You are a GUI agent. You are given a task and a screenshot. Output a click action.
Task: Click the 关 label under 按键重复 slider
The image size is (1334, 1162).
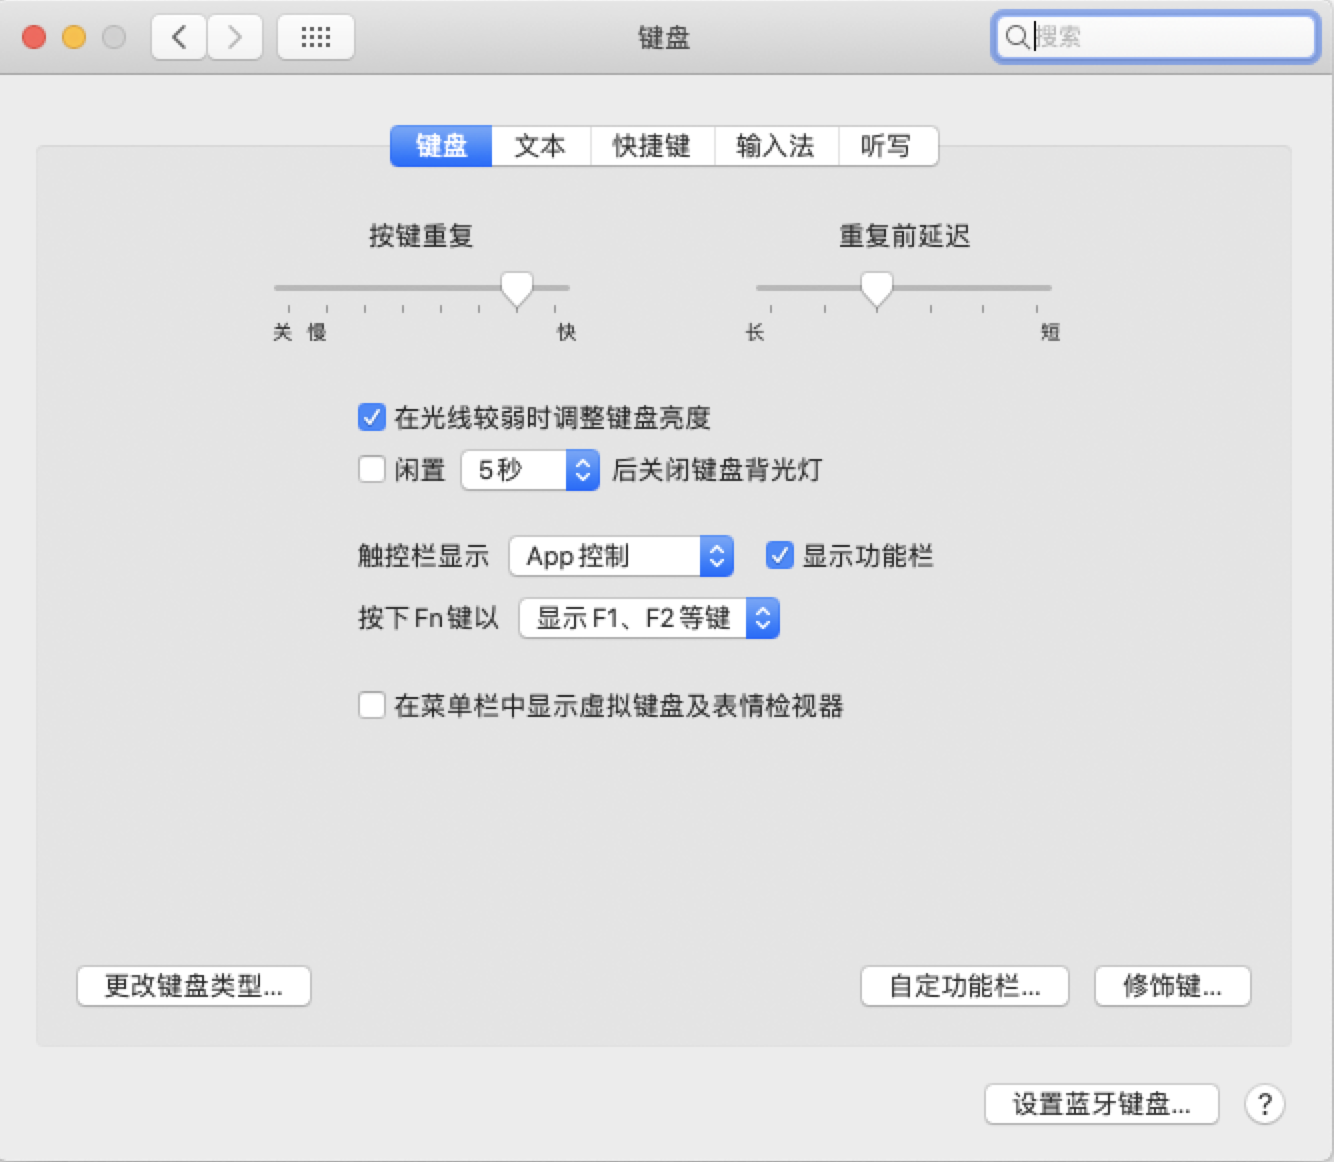tap(283, 332)
